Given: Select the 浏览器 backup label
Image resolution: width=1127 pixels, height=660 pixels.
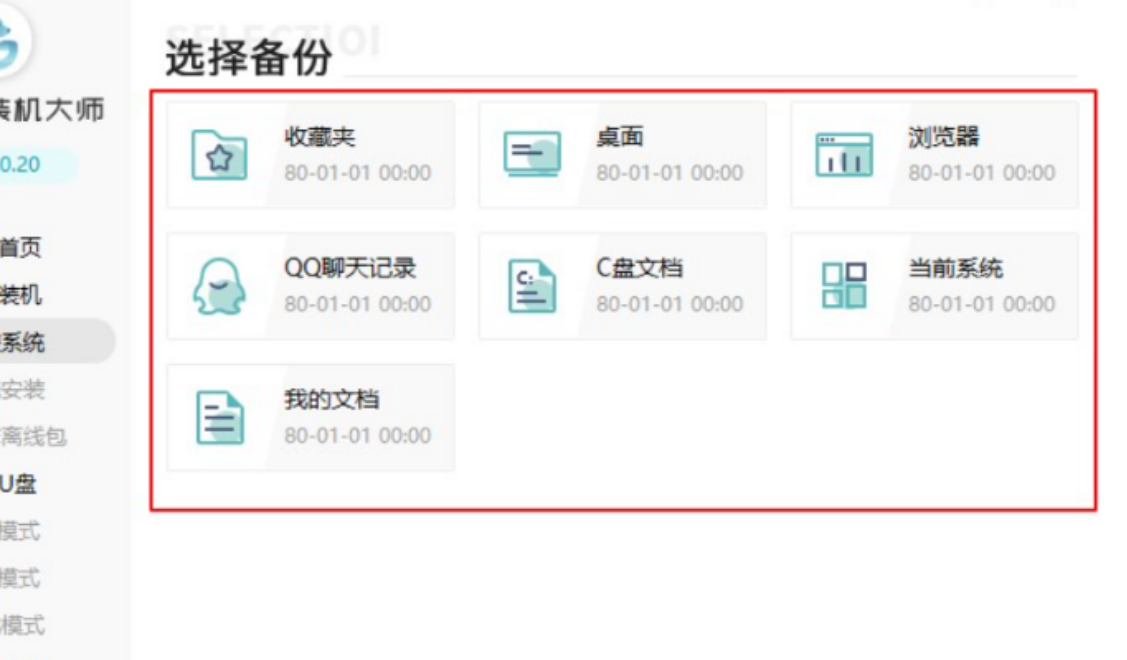Looking at the screenshot, I should (944, 137).
